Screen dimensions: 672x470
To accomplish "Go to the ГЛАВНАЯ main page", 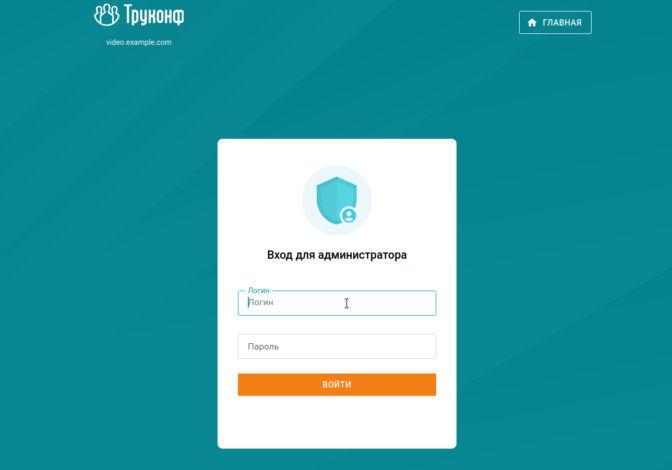I will click(555, 23).
